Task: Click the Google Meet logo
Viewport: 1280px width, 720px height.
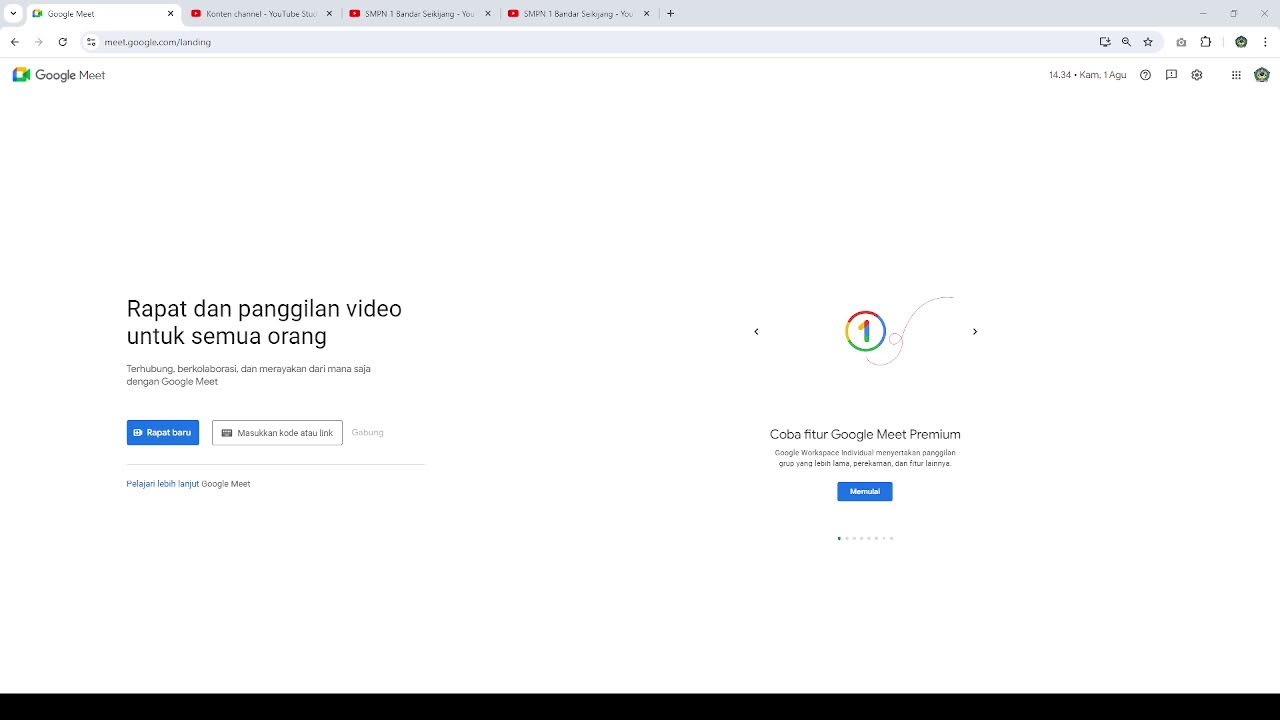Action: click(x=58, y=75)
